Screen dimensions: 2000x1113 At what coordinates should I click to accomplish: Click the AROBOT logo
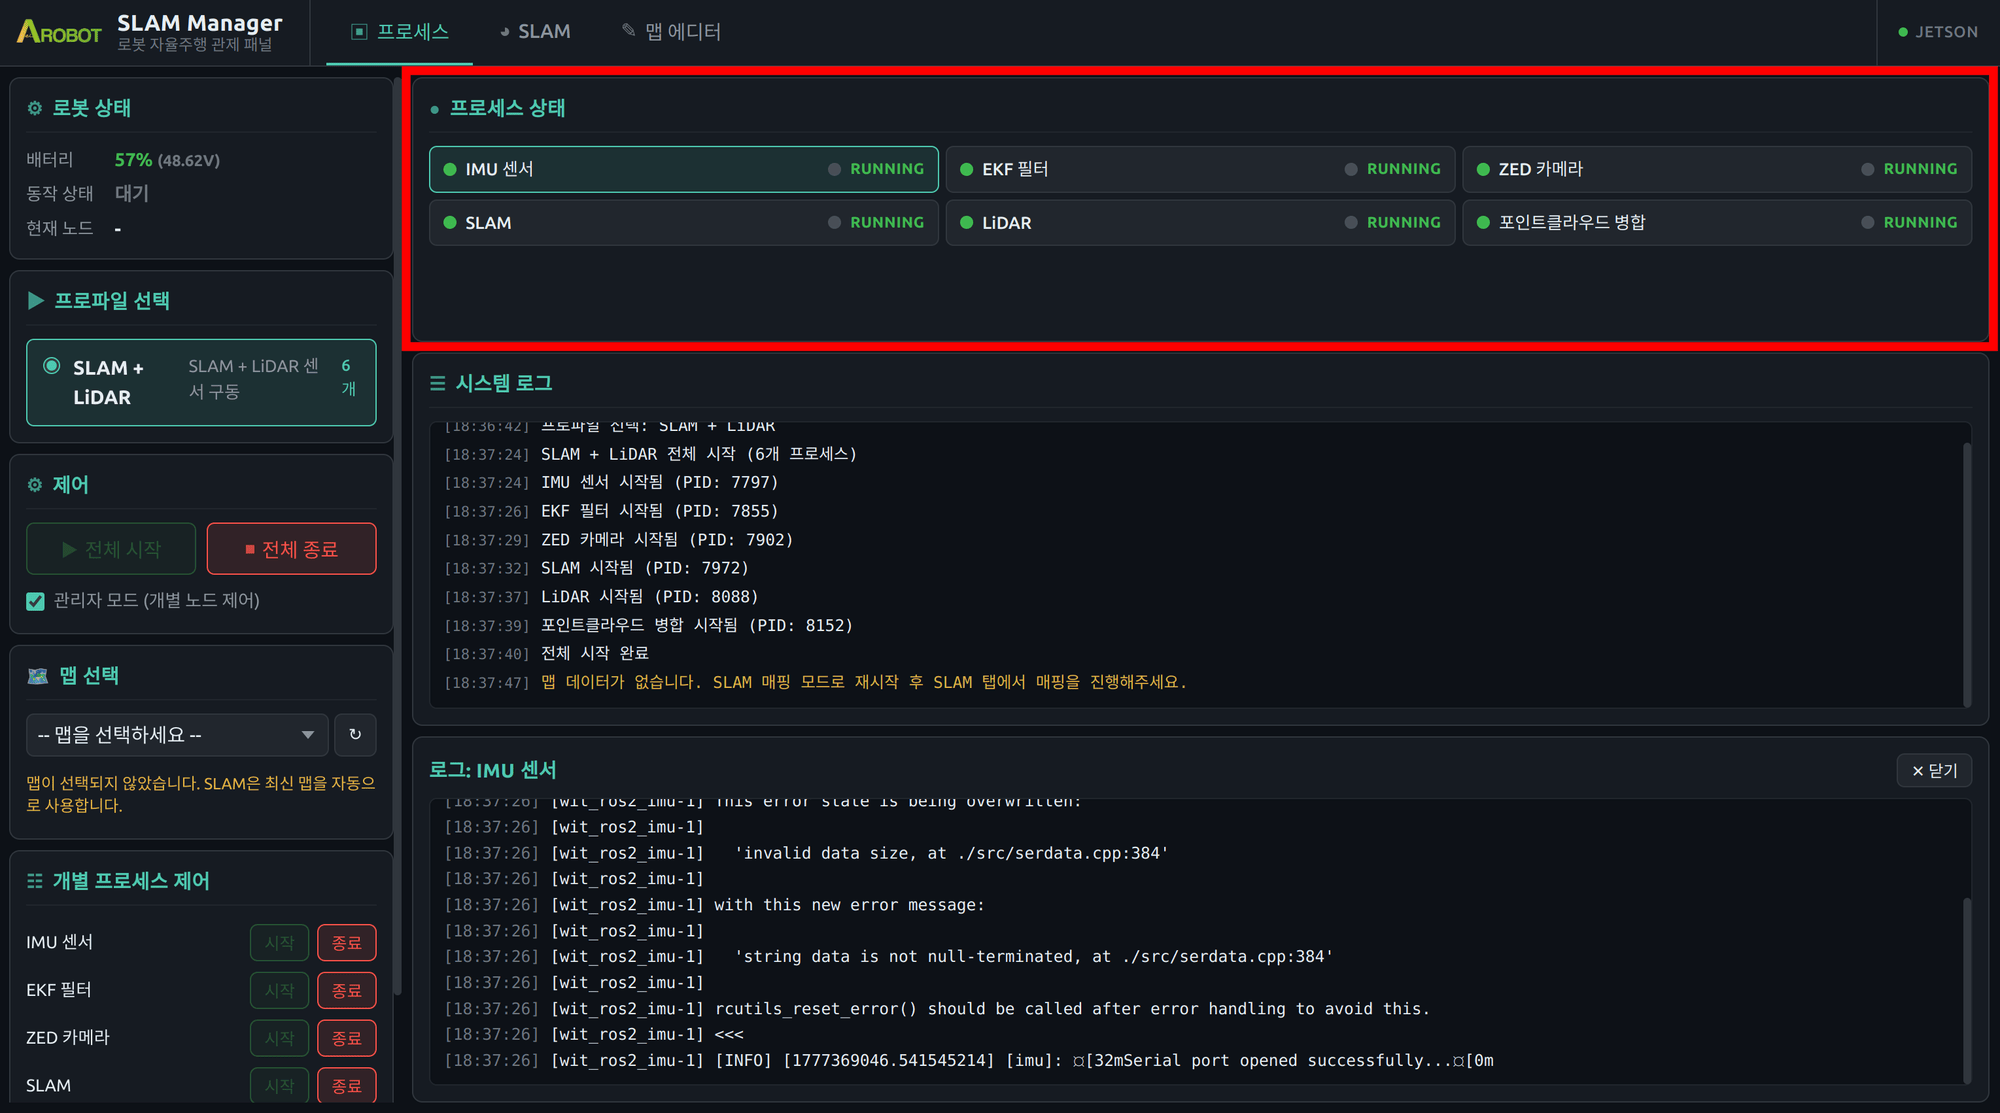(x=58, y=32)
